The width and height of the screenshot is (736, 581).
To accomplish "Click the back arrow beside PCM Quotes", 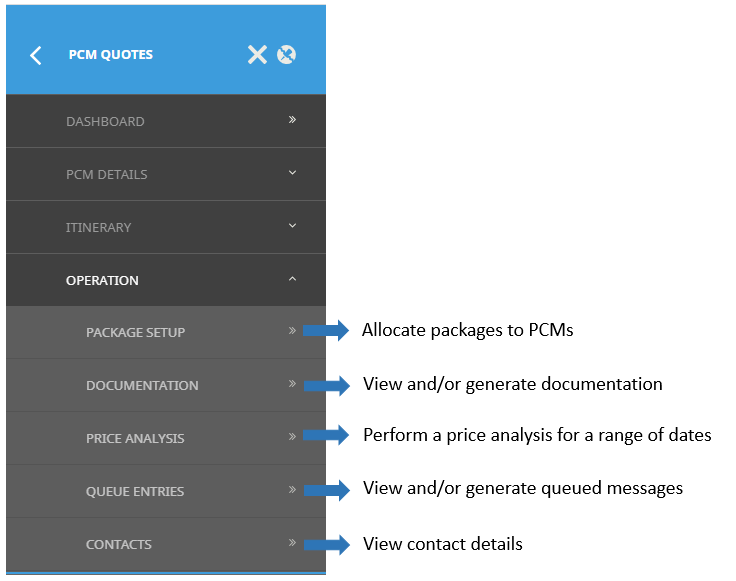I will tap(36, 55).
